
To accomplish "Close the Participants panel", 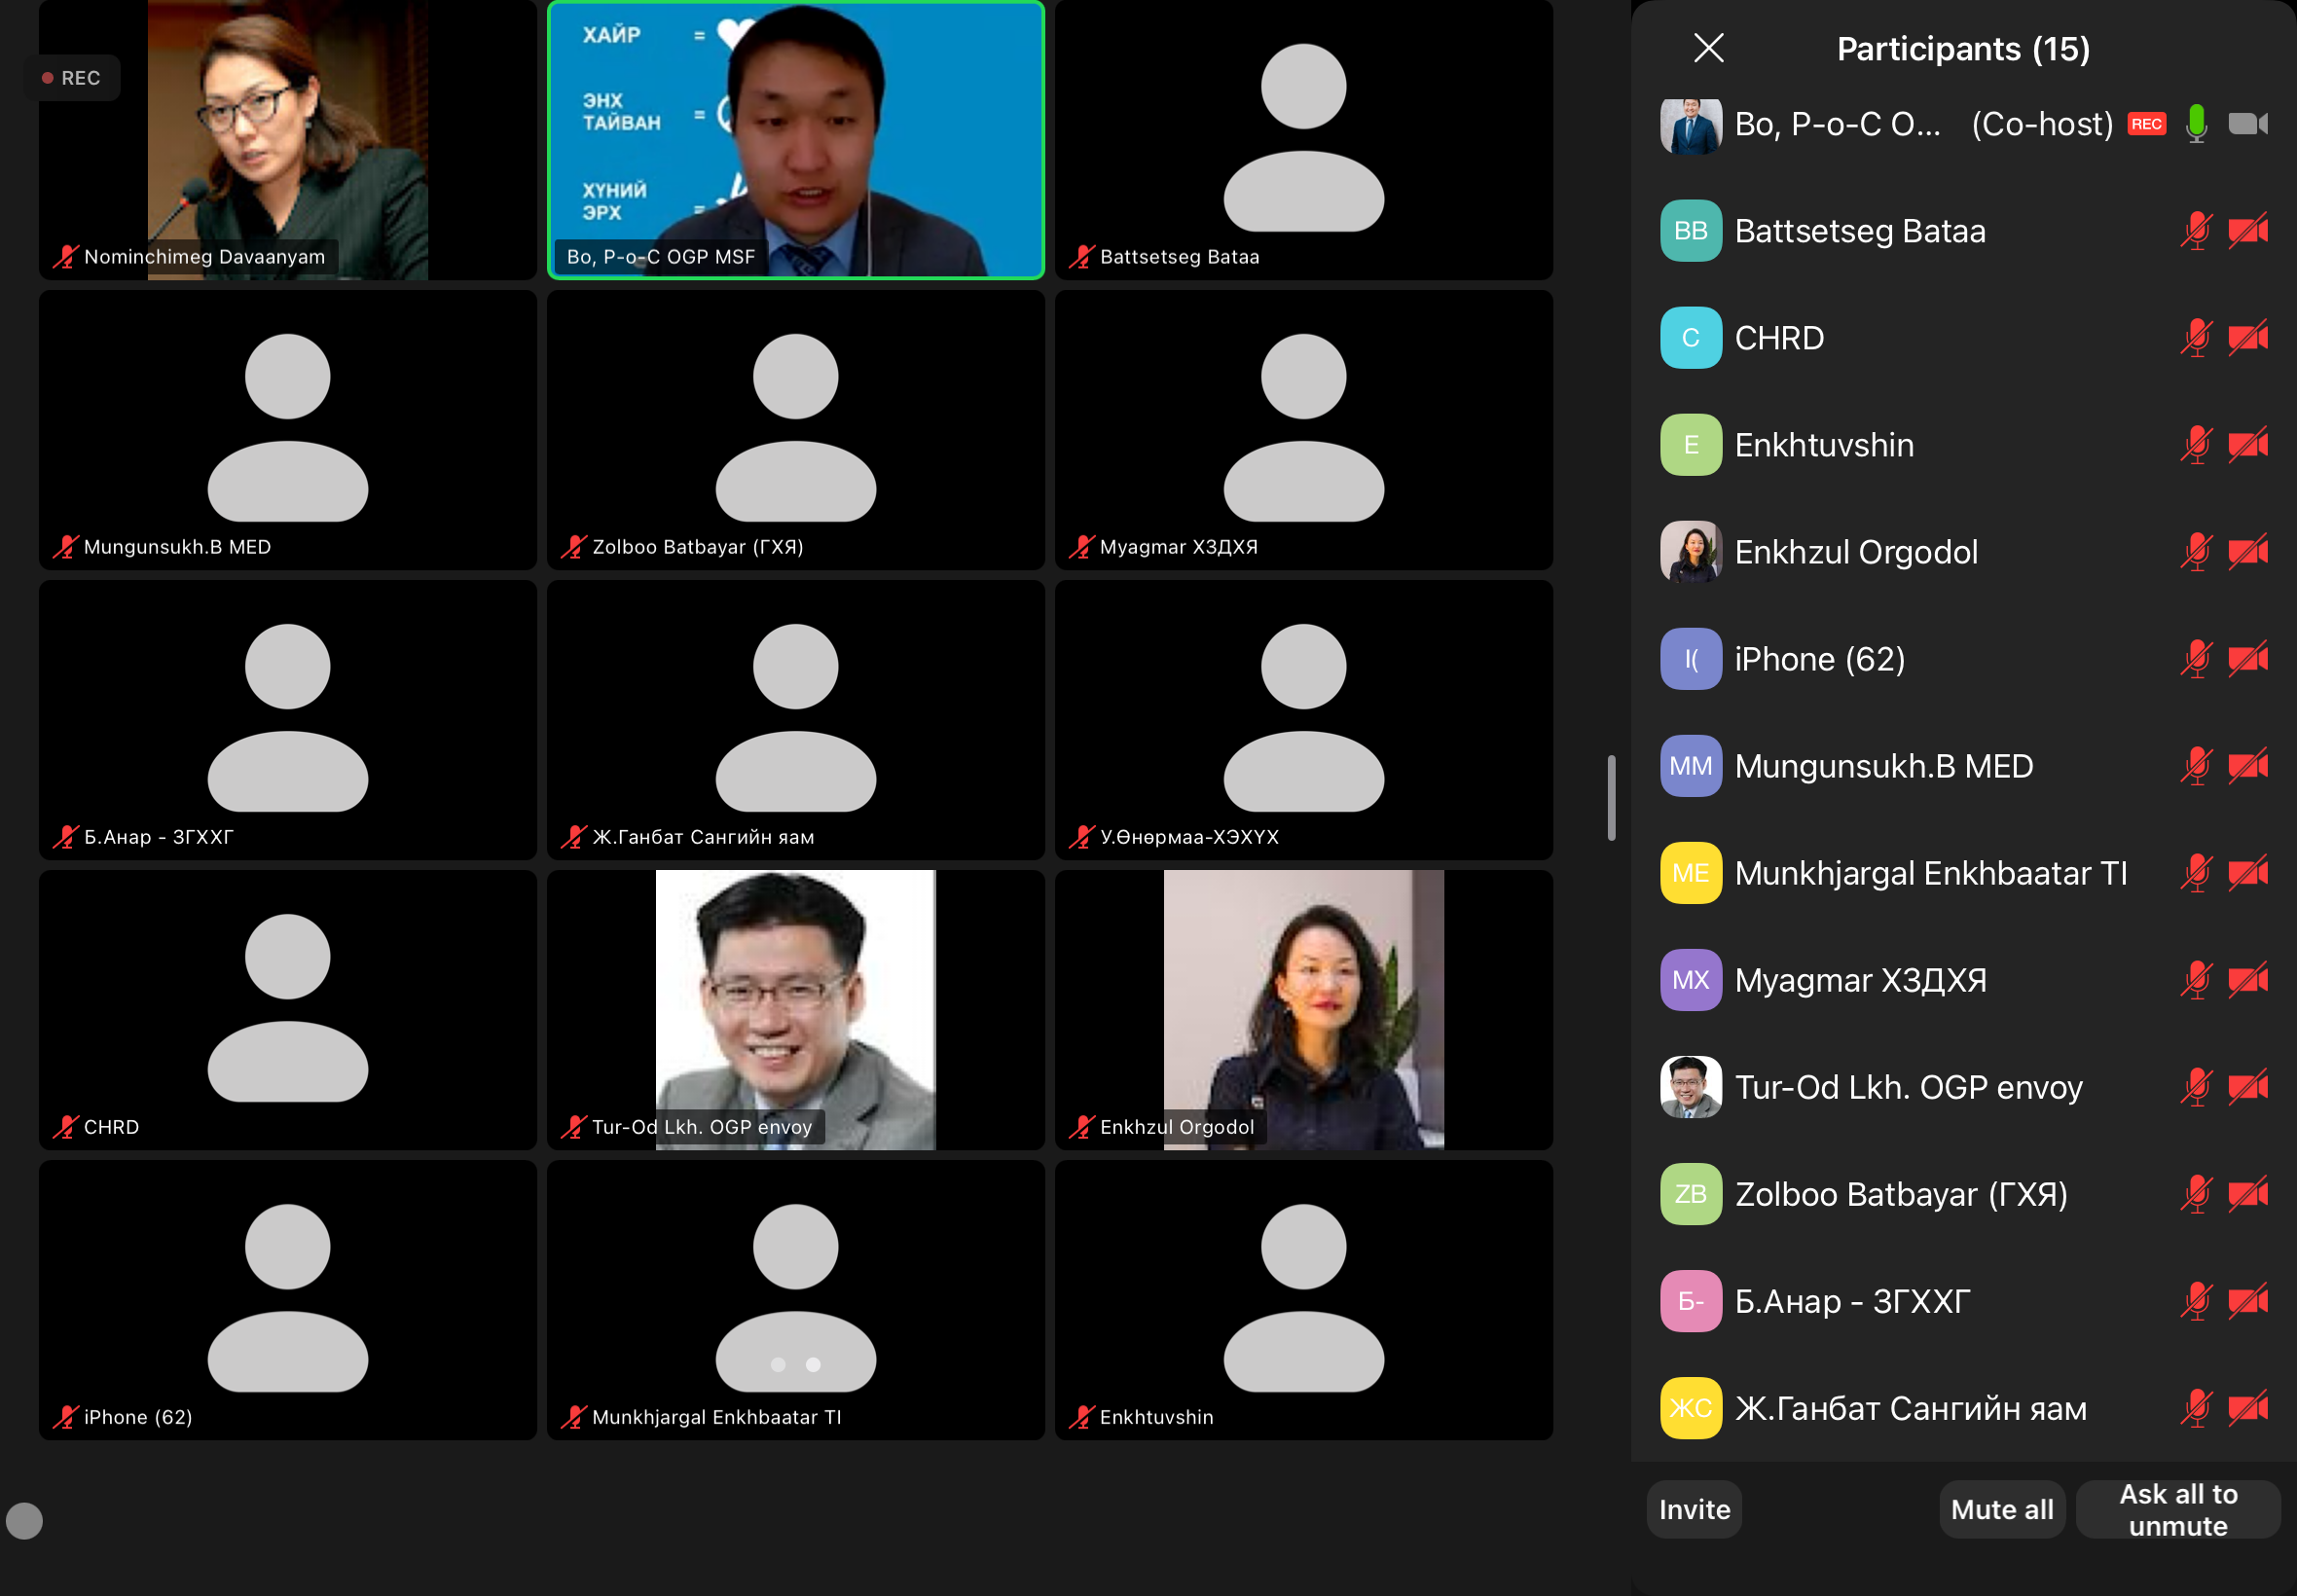I will [1708, 48].
